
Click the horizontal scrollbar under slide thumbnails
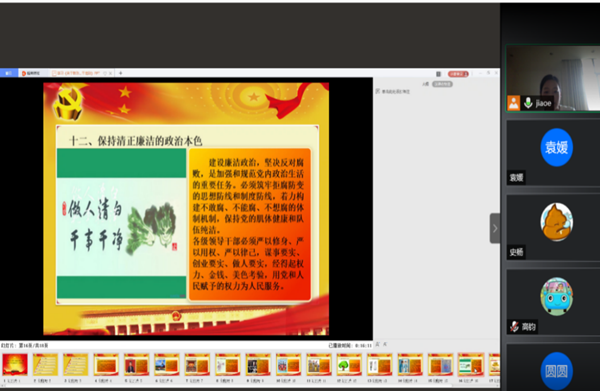coord(249,386)
